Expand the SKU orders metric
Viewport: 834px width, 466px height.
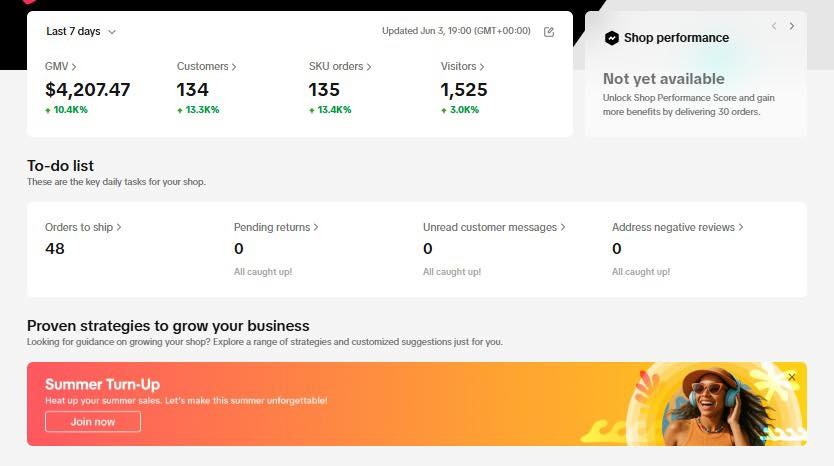[x=339, y=67]
